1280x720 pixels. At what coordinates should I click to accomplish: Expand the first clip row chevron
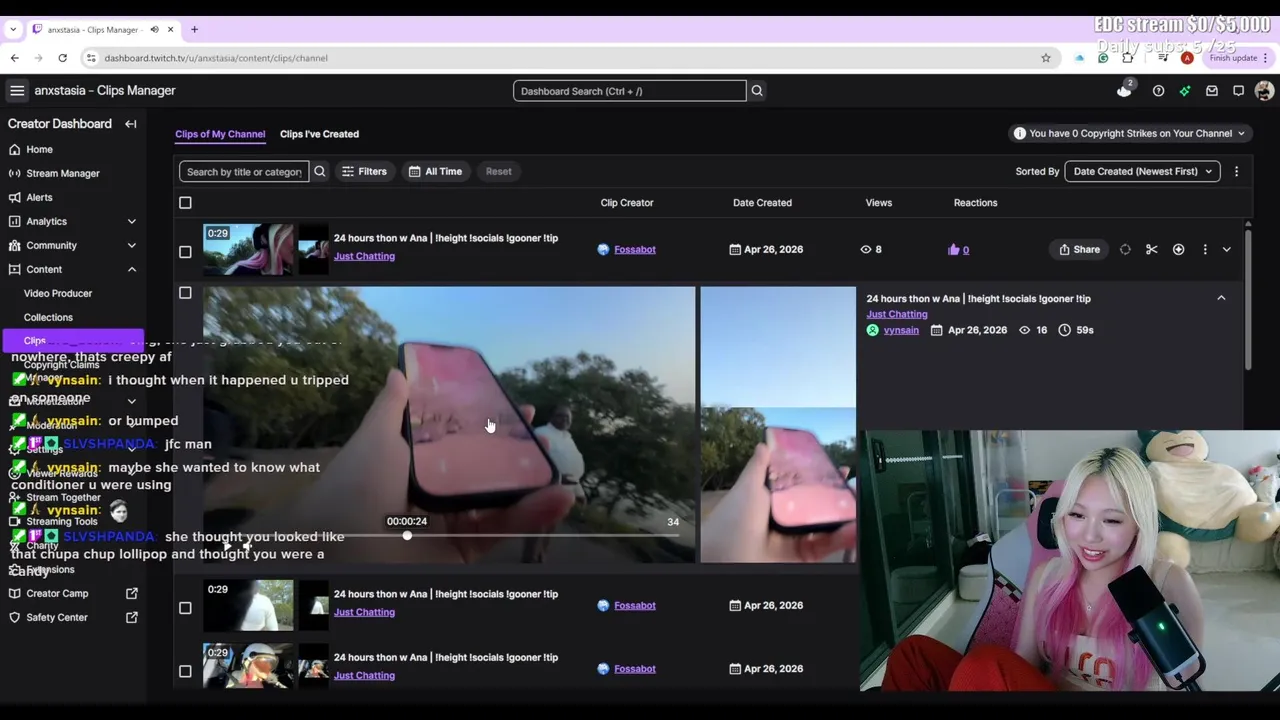(x=1227, y=249)
